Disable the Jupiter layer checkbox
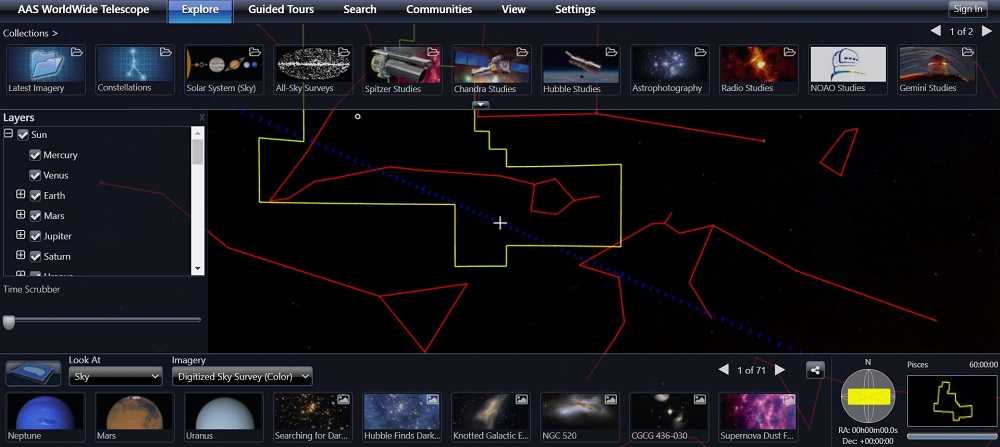1000x447 pixels. click(x=35, y=236)
